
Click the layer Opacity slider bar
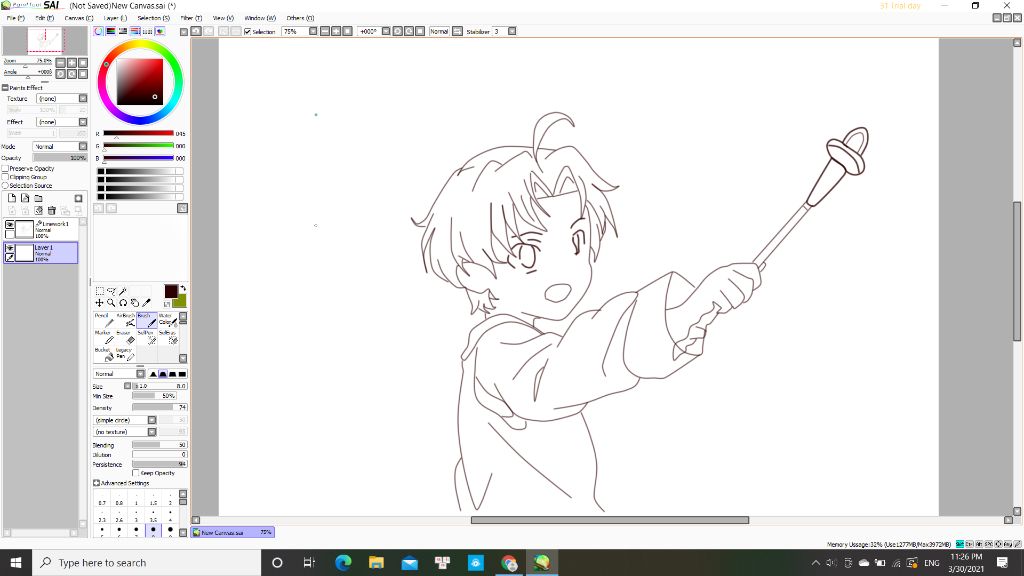tap(60, 158)
